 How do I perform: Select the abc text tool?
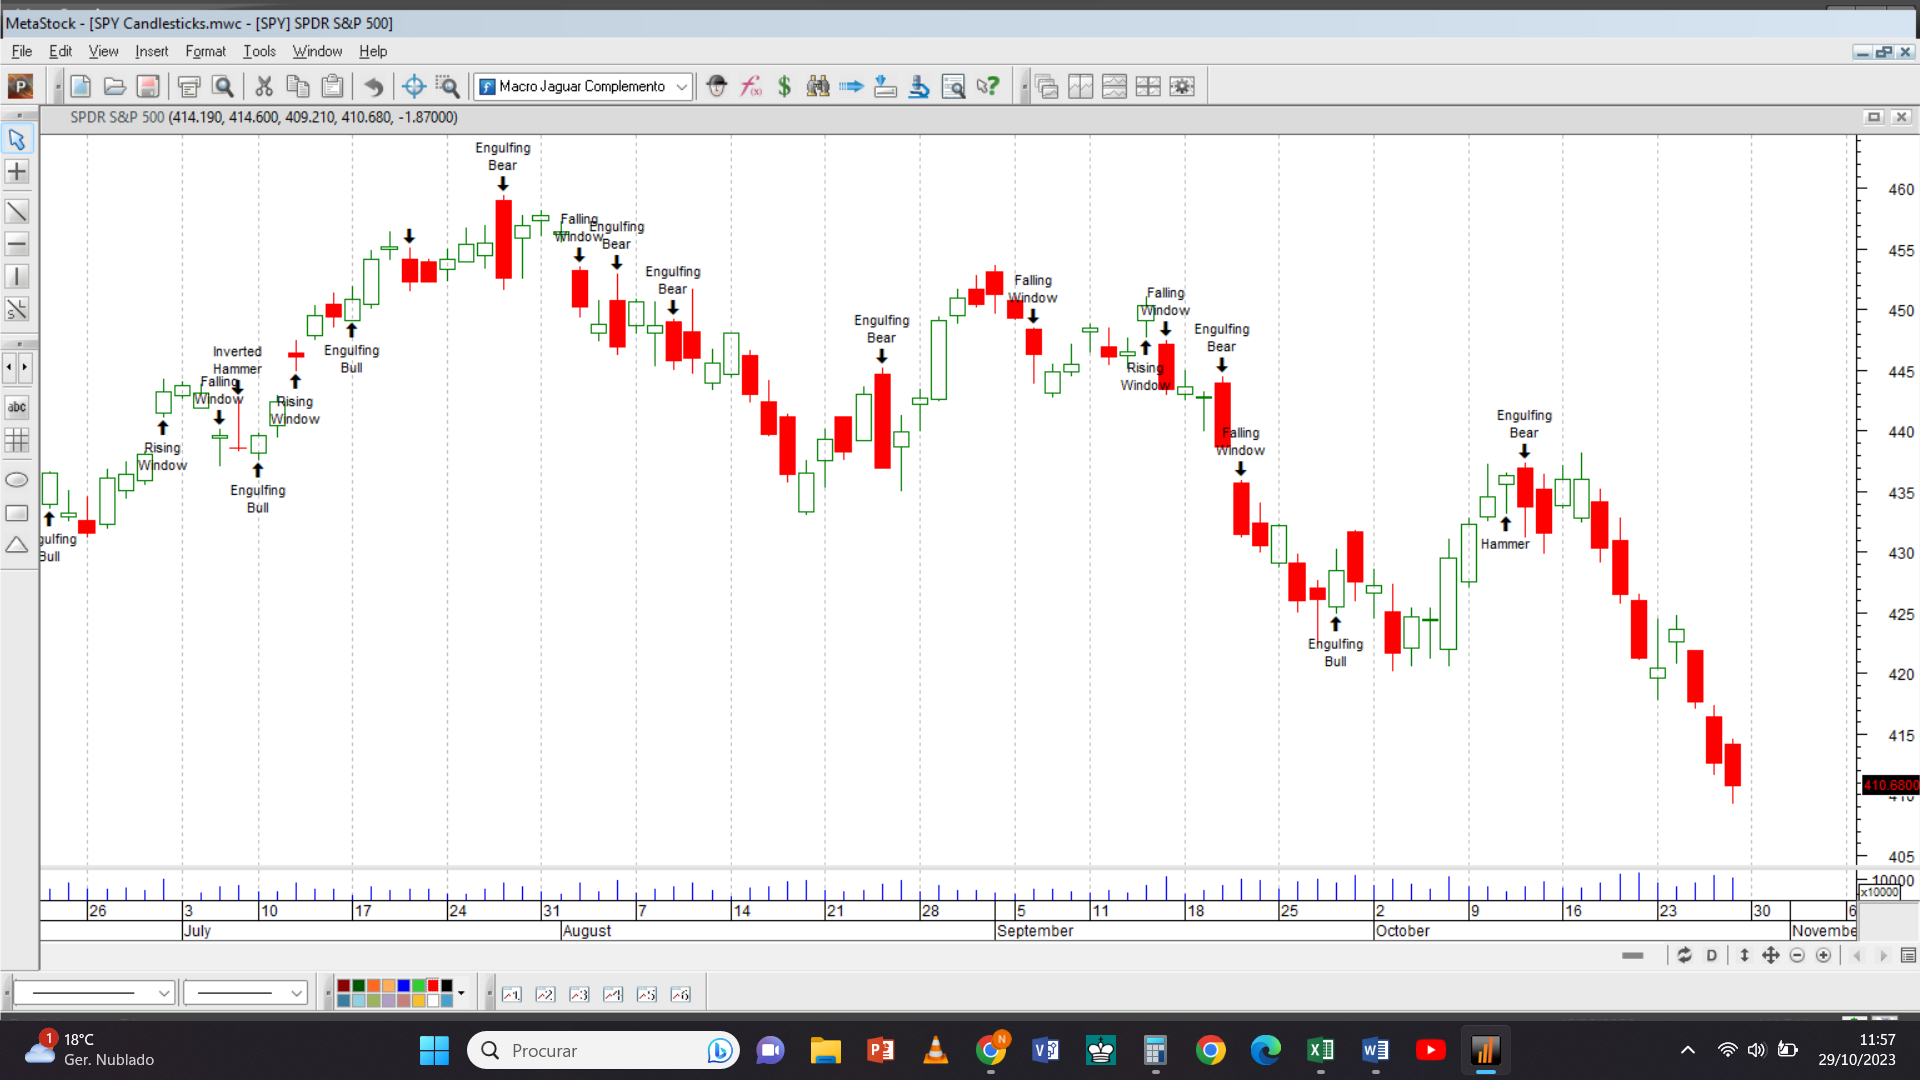tap(17, 407)
